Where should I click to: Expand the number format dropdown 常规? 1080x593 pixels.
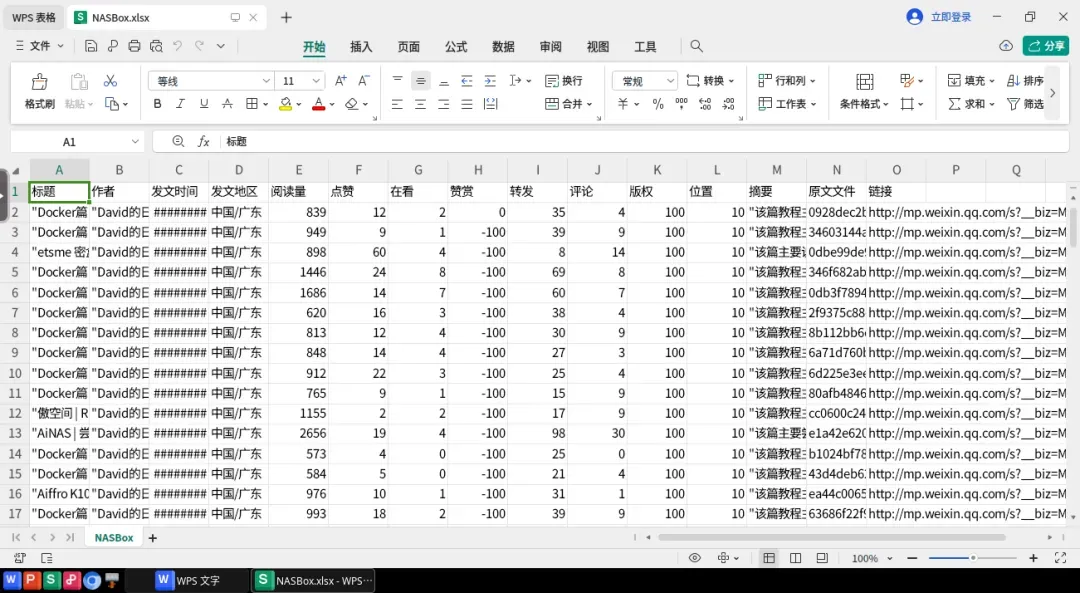(645, 81)
